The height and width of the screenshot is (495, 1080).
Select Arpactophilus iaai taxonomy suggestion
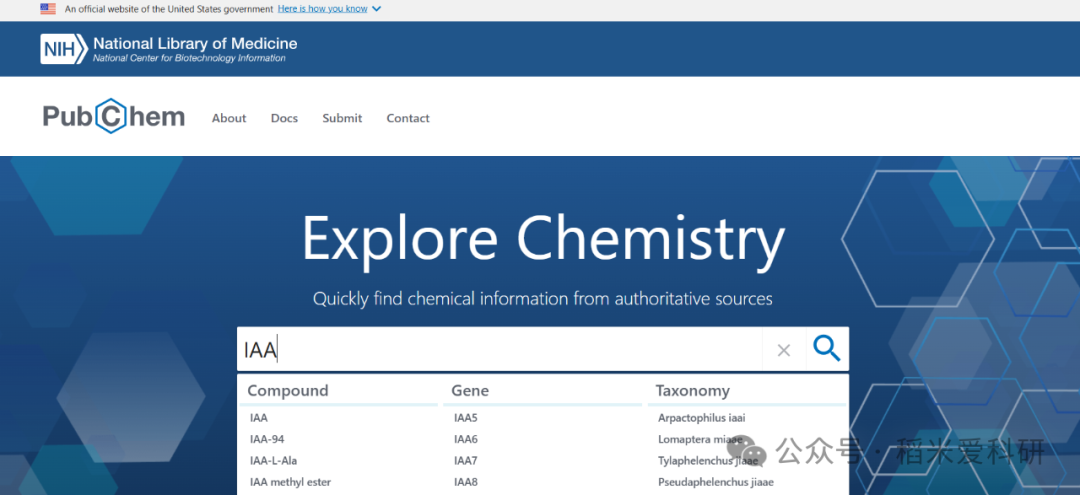pyautogui.click(x=701, y=418)
